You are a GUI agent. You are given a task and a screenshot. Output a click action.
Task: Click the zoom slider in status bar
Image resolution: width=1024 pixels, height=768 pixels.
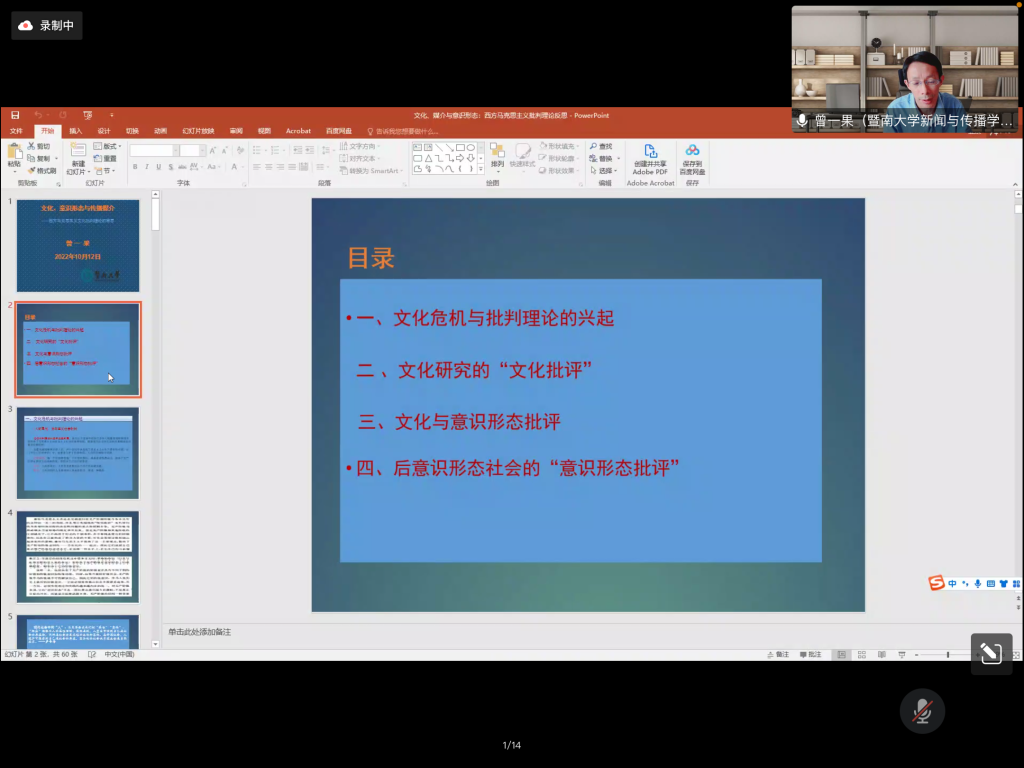point(948,654)
